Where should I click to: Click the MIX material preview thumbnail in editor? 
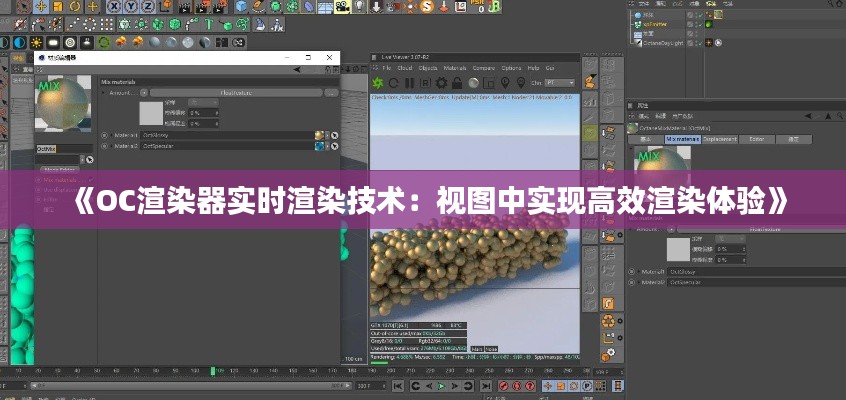63,104
